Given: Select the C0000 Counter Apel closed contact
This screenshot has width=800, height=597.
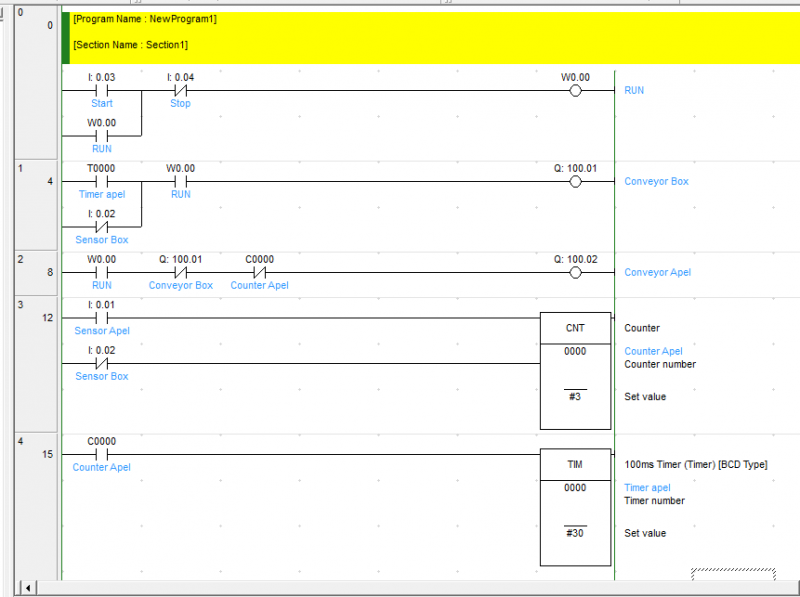Looking at the screenshot, I should coord(260,272).
